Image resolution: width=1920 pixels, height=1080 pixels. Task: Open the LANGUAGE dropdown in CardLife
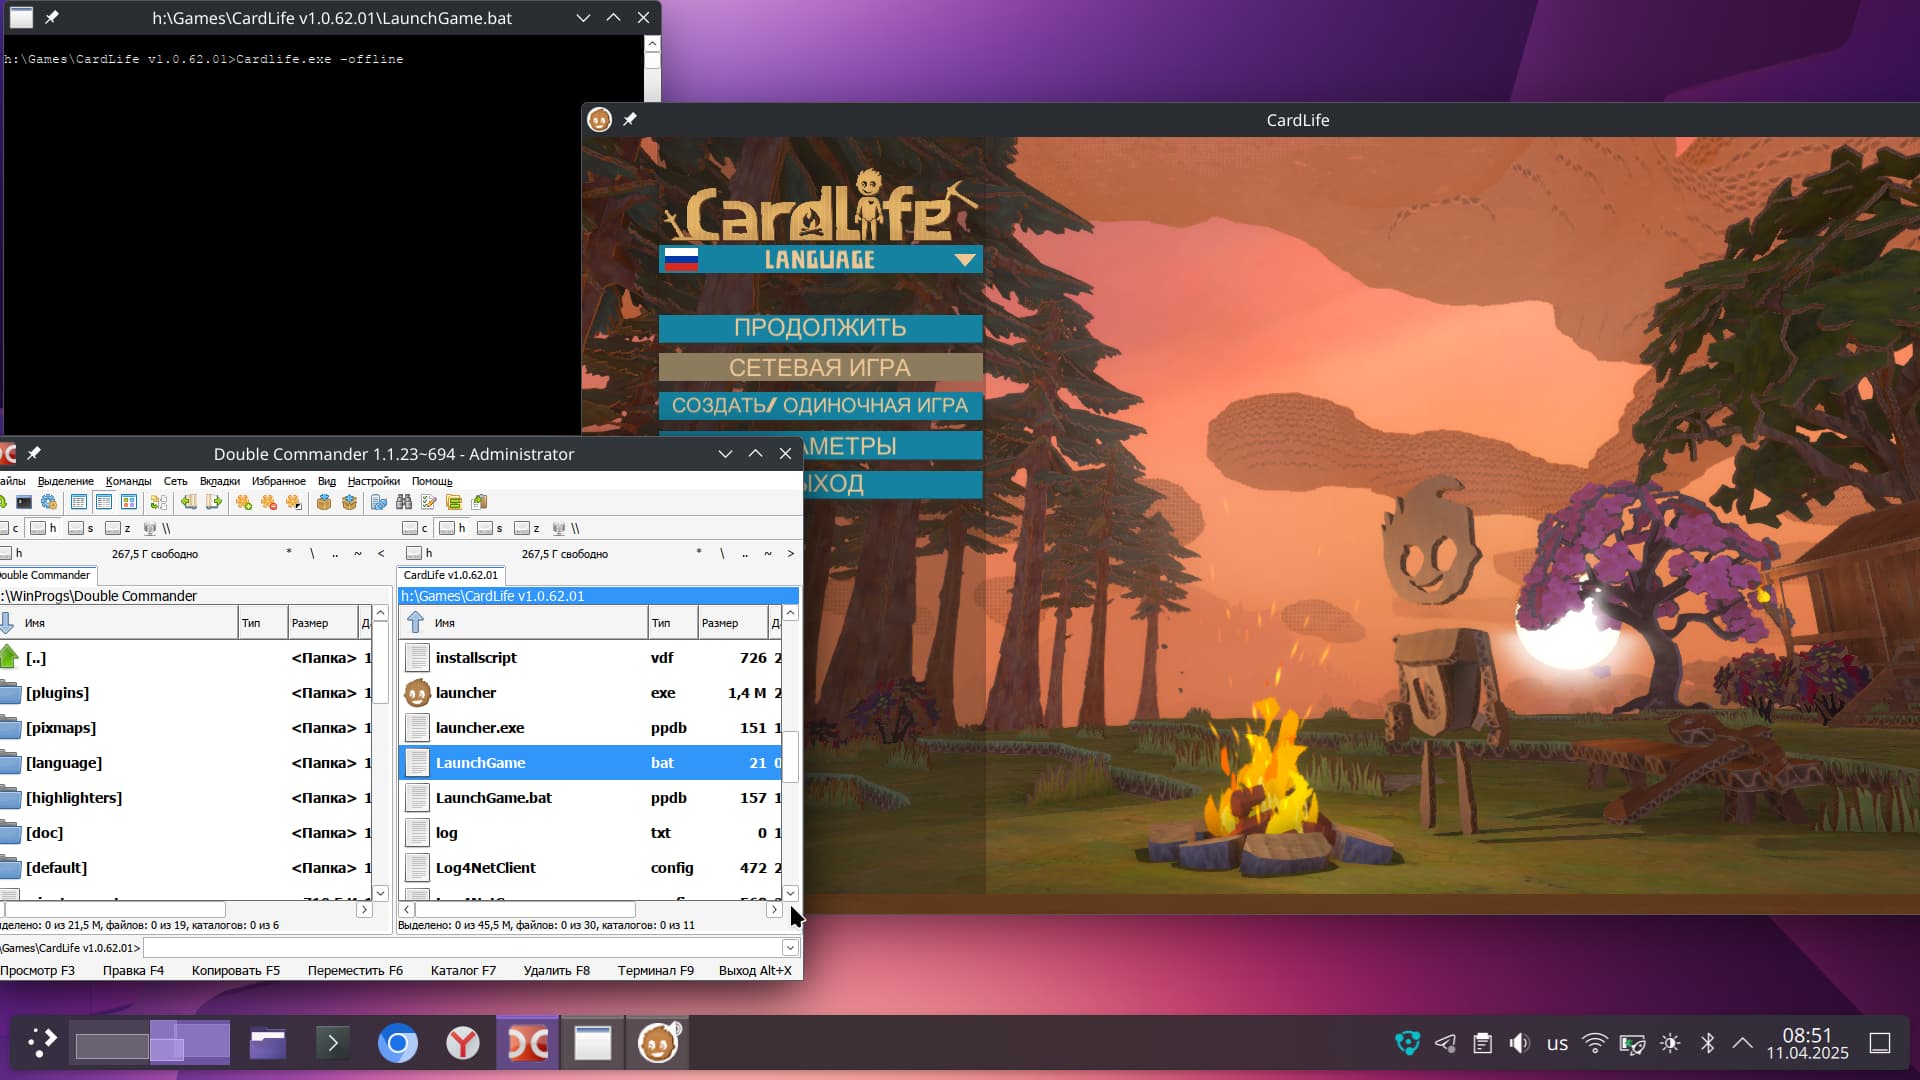click(x=821, y=260)
